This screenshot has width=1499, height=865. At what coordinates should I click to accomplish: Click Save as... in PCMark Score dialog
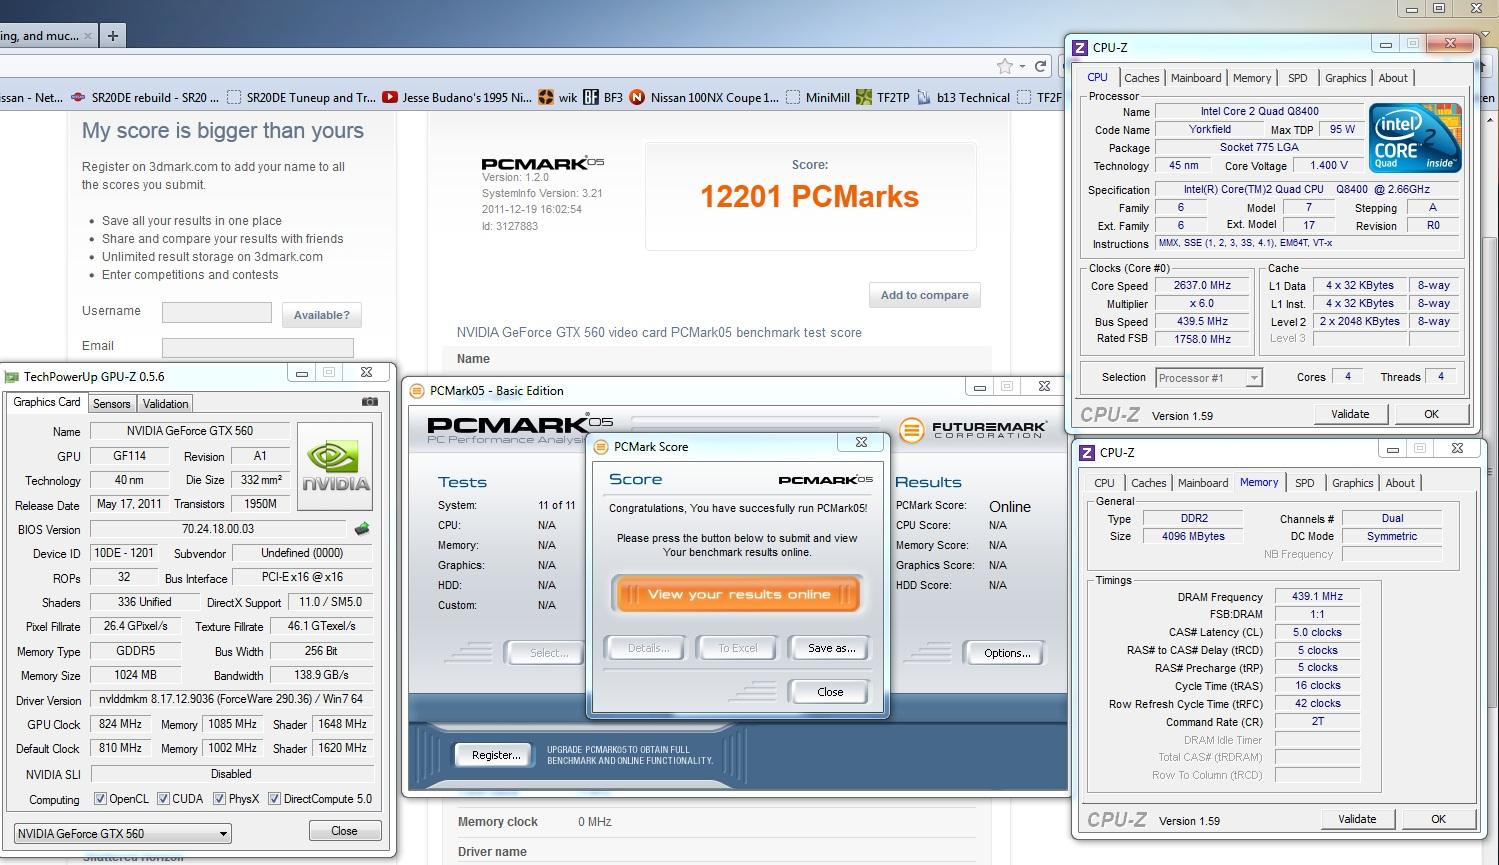831,648
